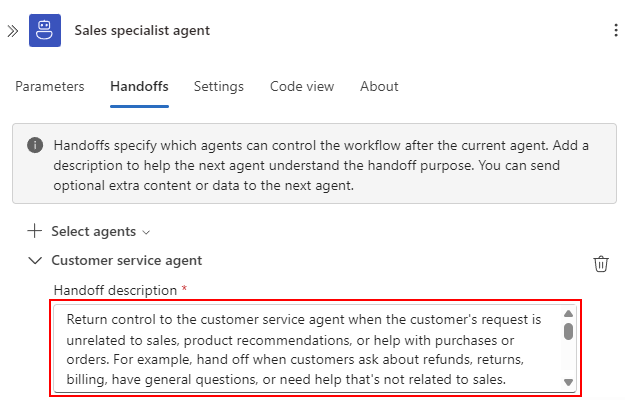
Task: Click the info icon in handoffs banner
Action: click(35, 145)
